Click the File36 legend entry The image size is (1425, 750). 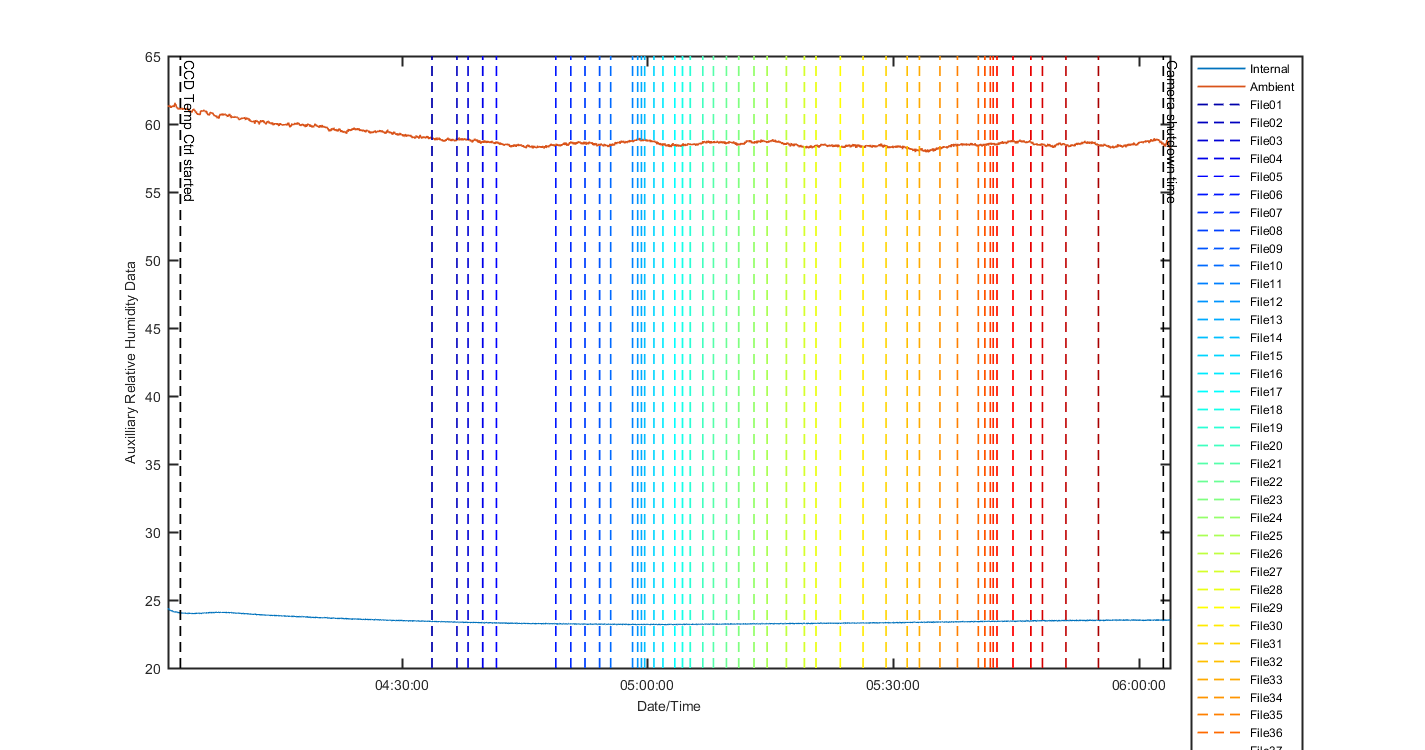click(1241, 733)
